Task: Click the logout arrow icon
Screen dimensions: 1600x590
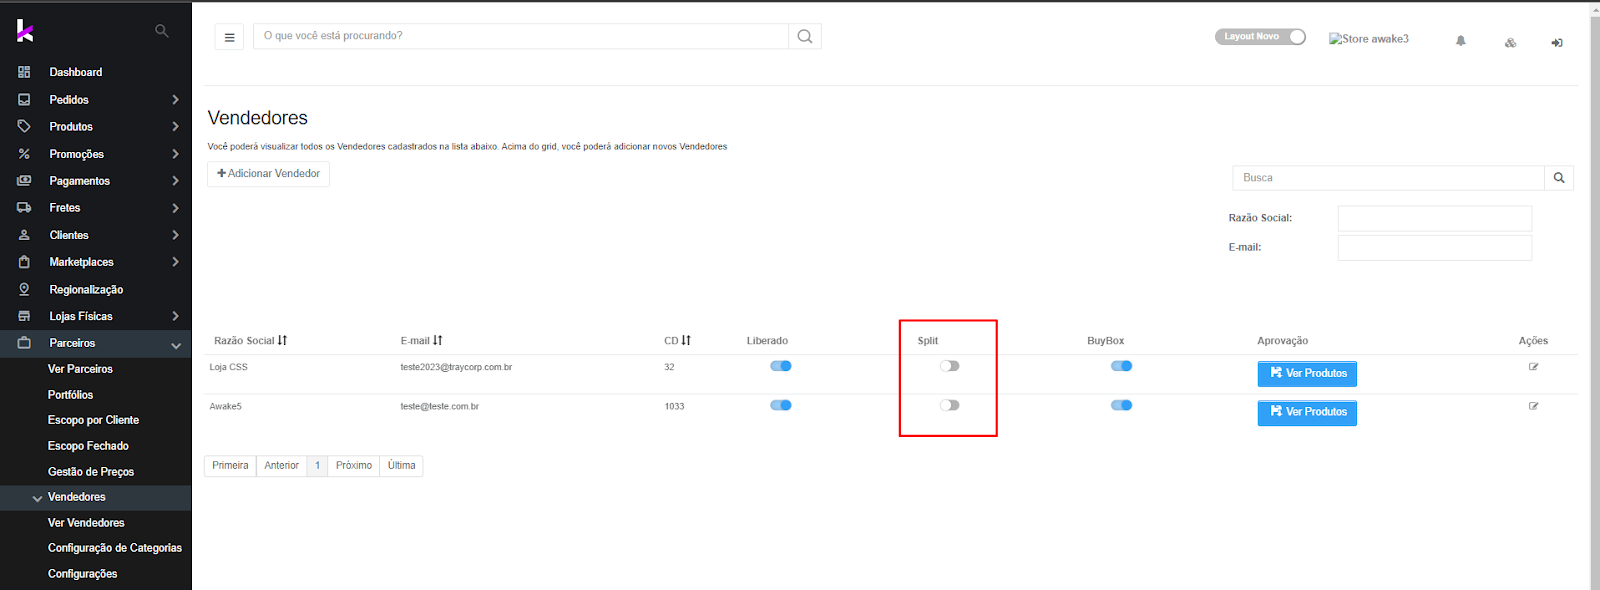Action: click(x=1557, y=42)
